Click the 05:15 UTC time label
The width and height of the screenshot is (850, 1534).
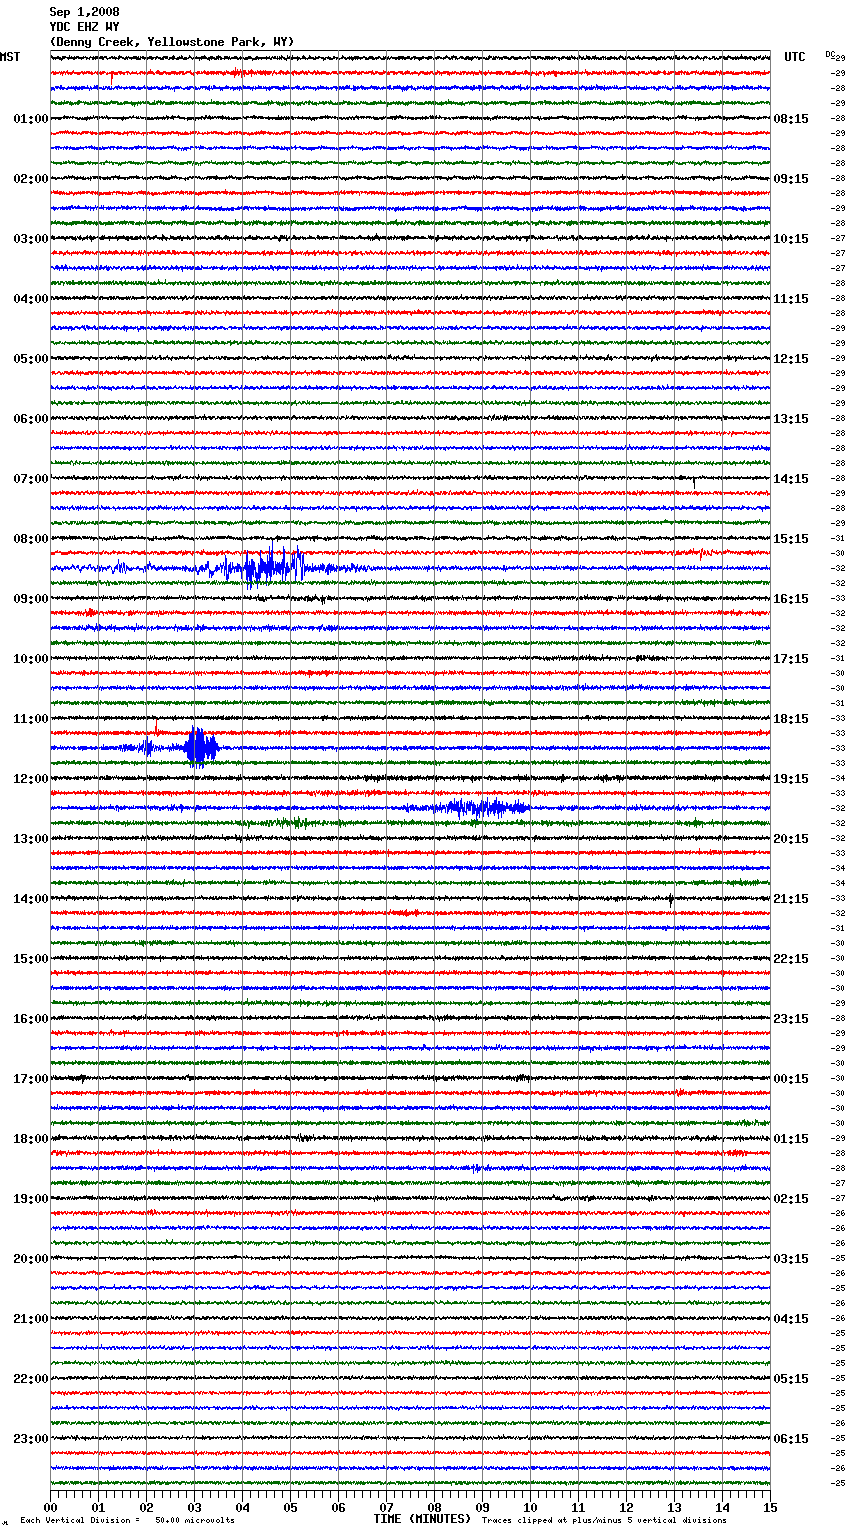(x=791, y=1379)
